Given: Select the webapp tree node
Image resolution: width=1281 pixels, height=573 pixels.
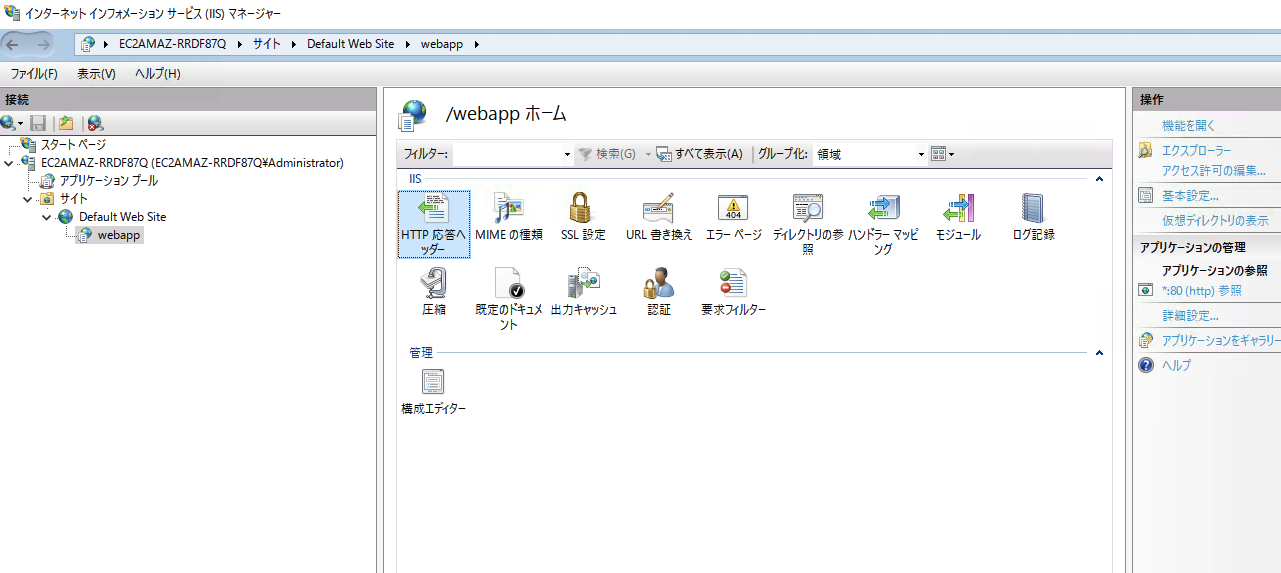Looking at the screenshot, I should click(x=118, y=235).
